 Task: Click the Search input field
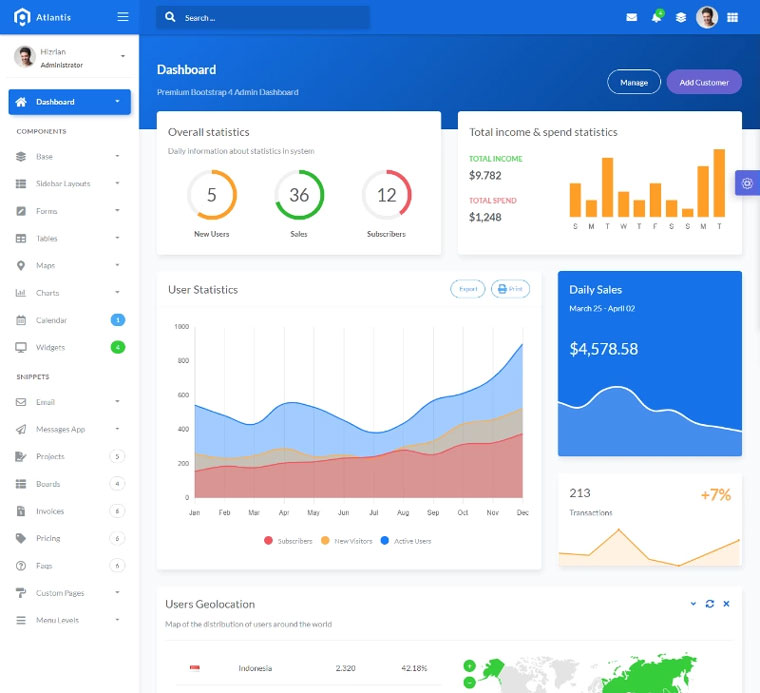tap(270, 17)
